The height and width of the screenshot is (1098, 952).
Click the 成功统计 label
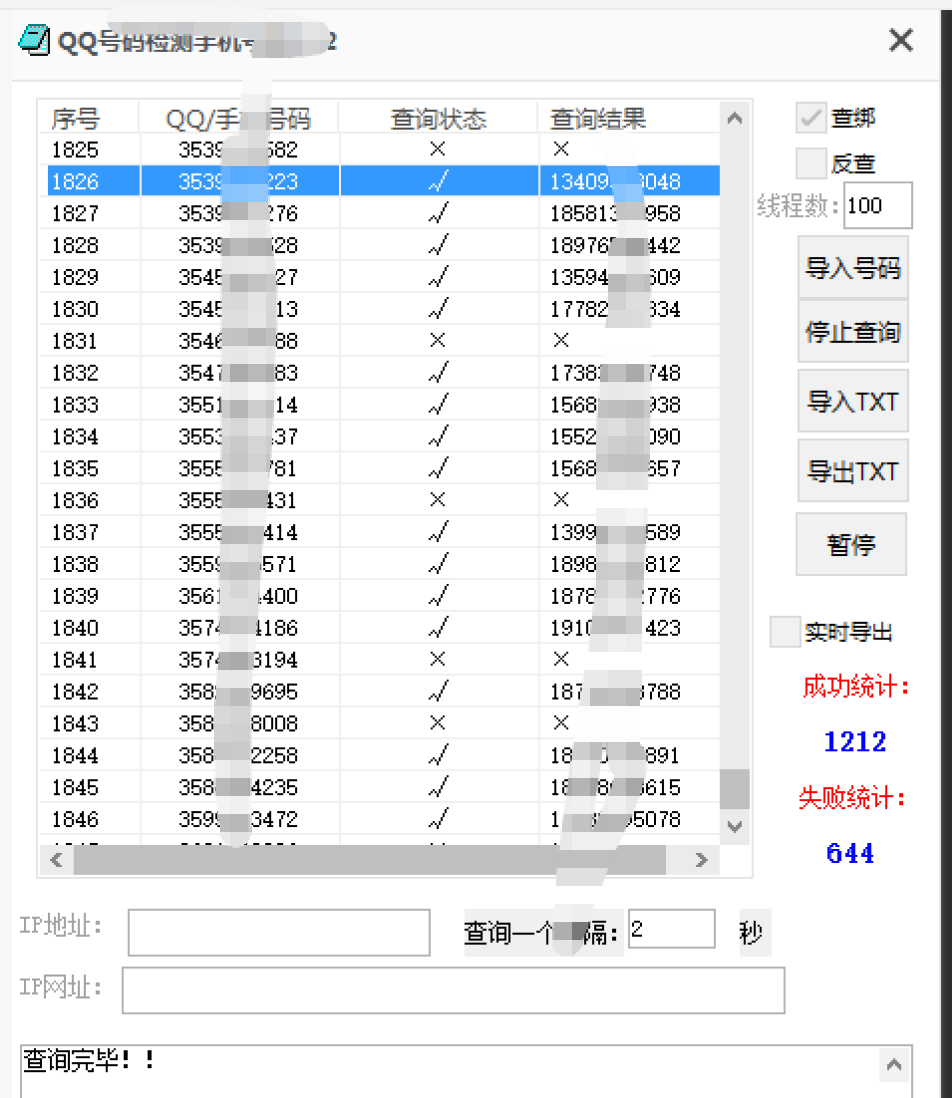coord(855,686)
